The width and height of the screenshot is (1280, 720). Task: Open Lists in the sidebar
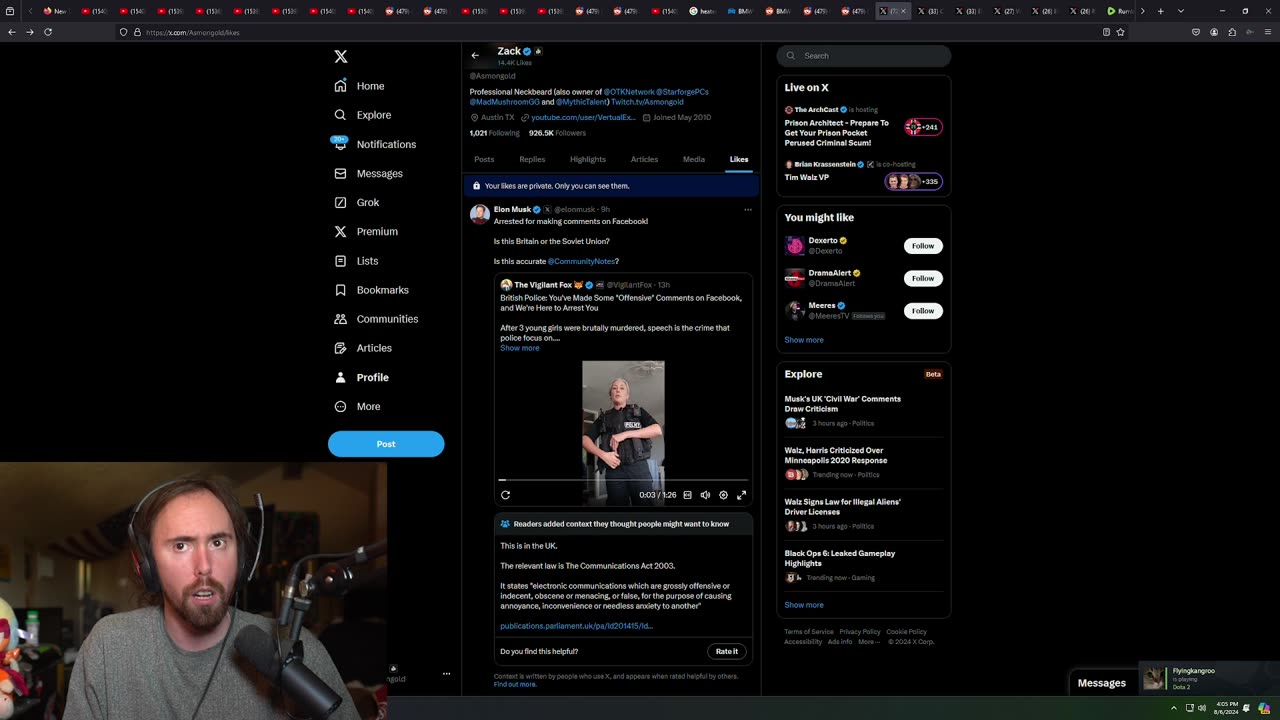coord(357,261)
